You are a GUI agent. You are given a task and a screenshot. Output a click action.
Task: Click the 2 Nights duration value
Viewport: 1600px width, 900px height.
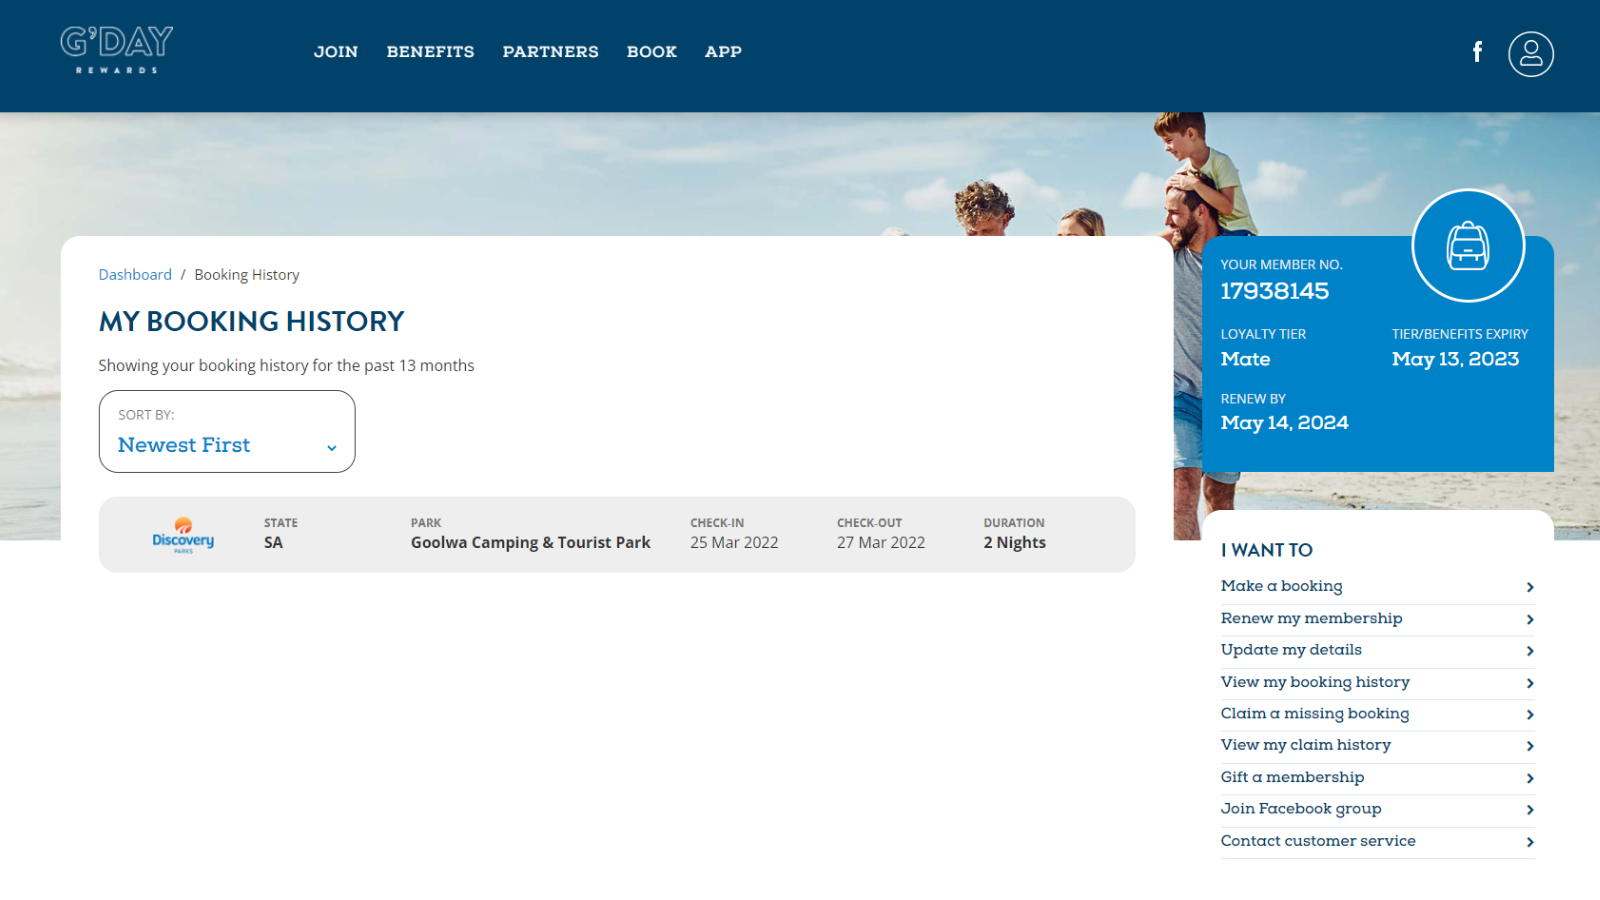click(x=1014, y=543)
